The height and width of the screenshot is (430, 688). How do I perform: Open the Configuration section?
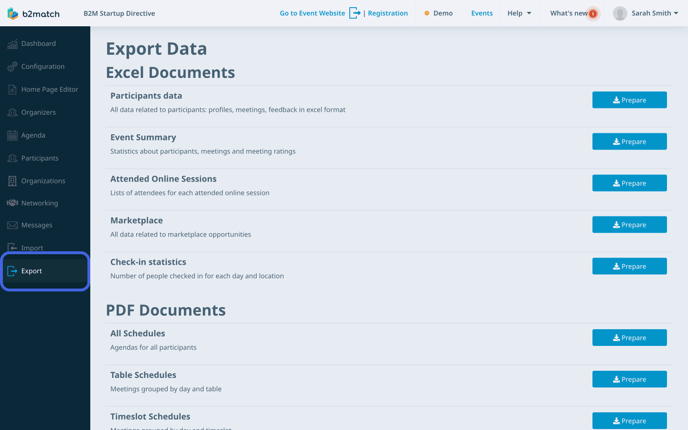(x=45, y=66)
